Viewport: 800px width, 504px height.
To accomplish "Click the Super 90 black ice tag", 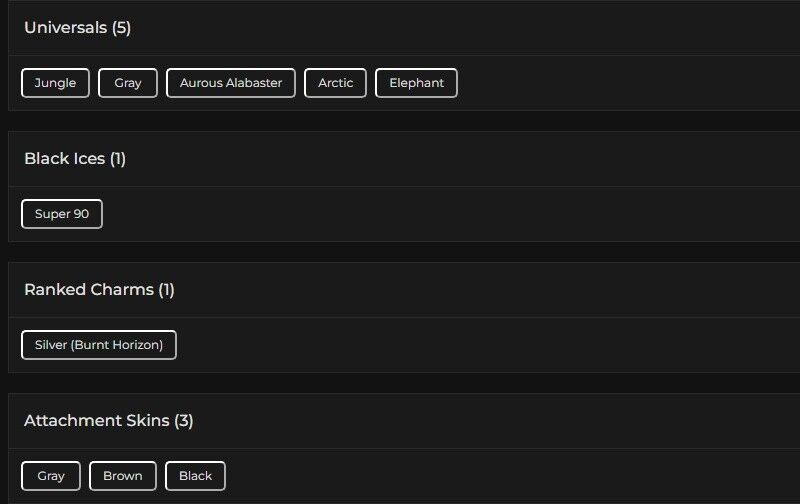I will click(62, 214).
